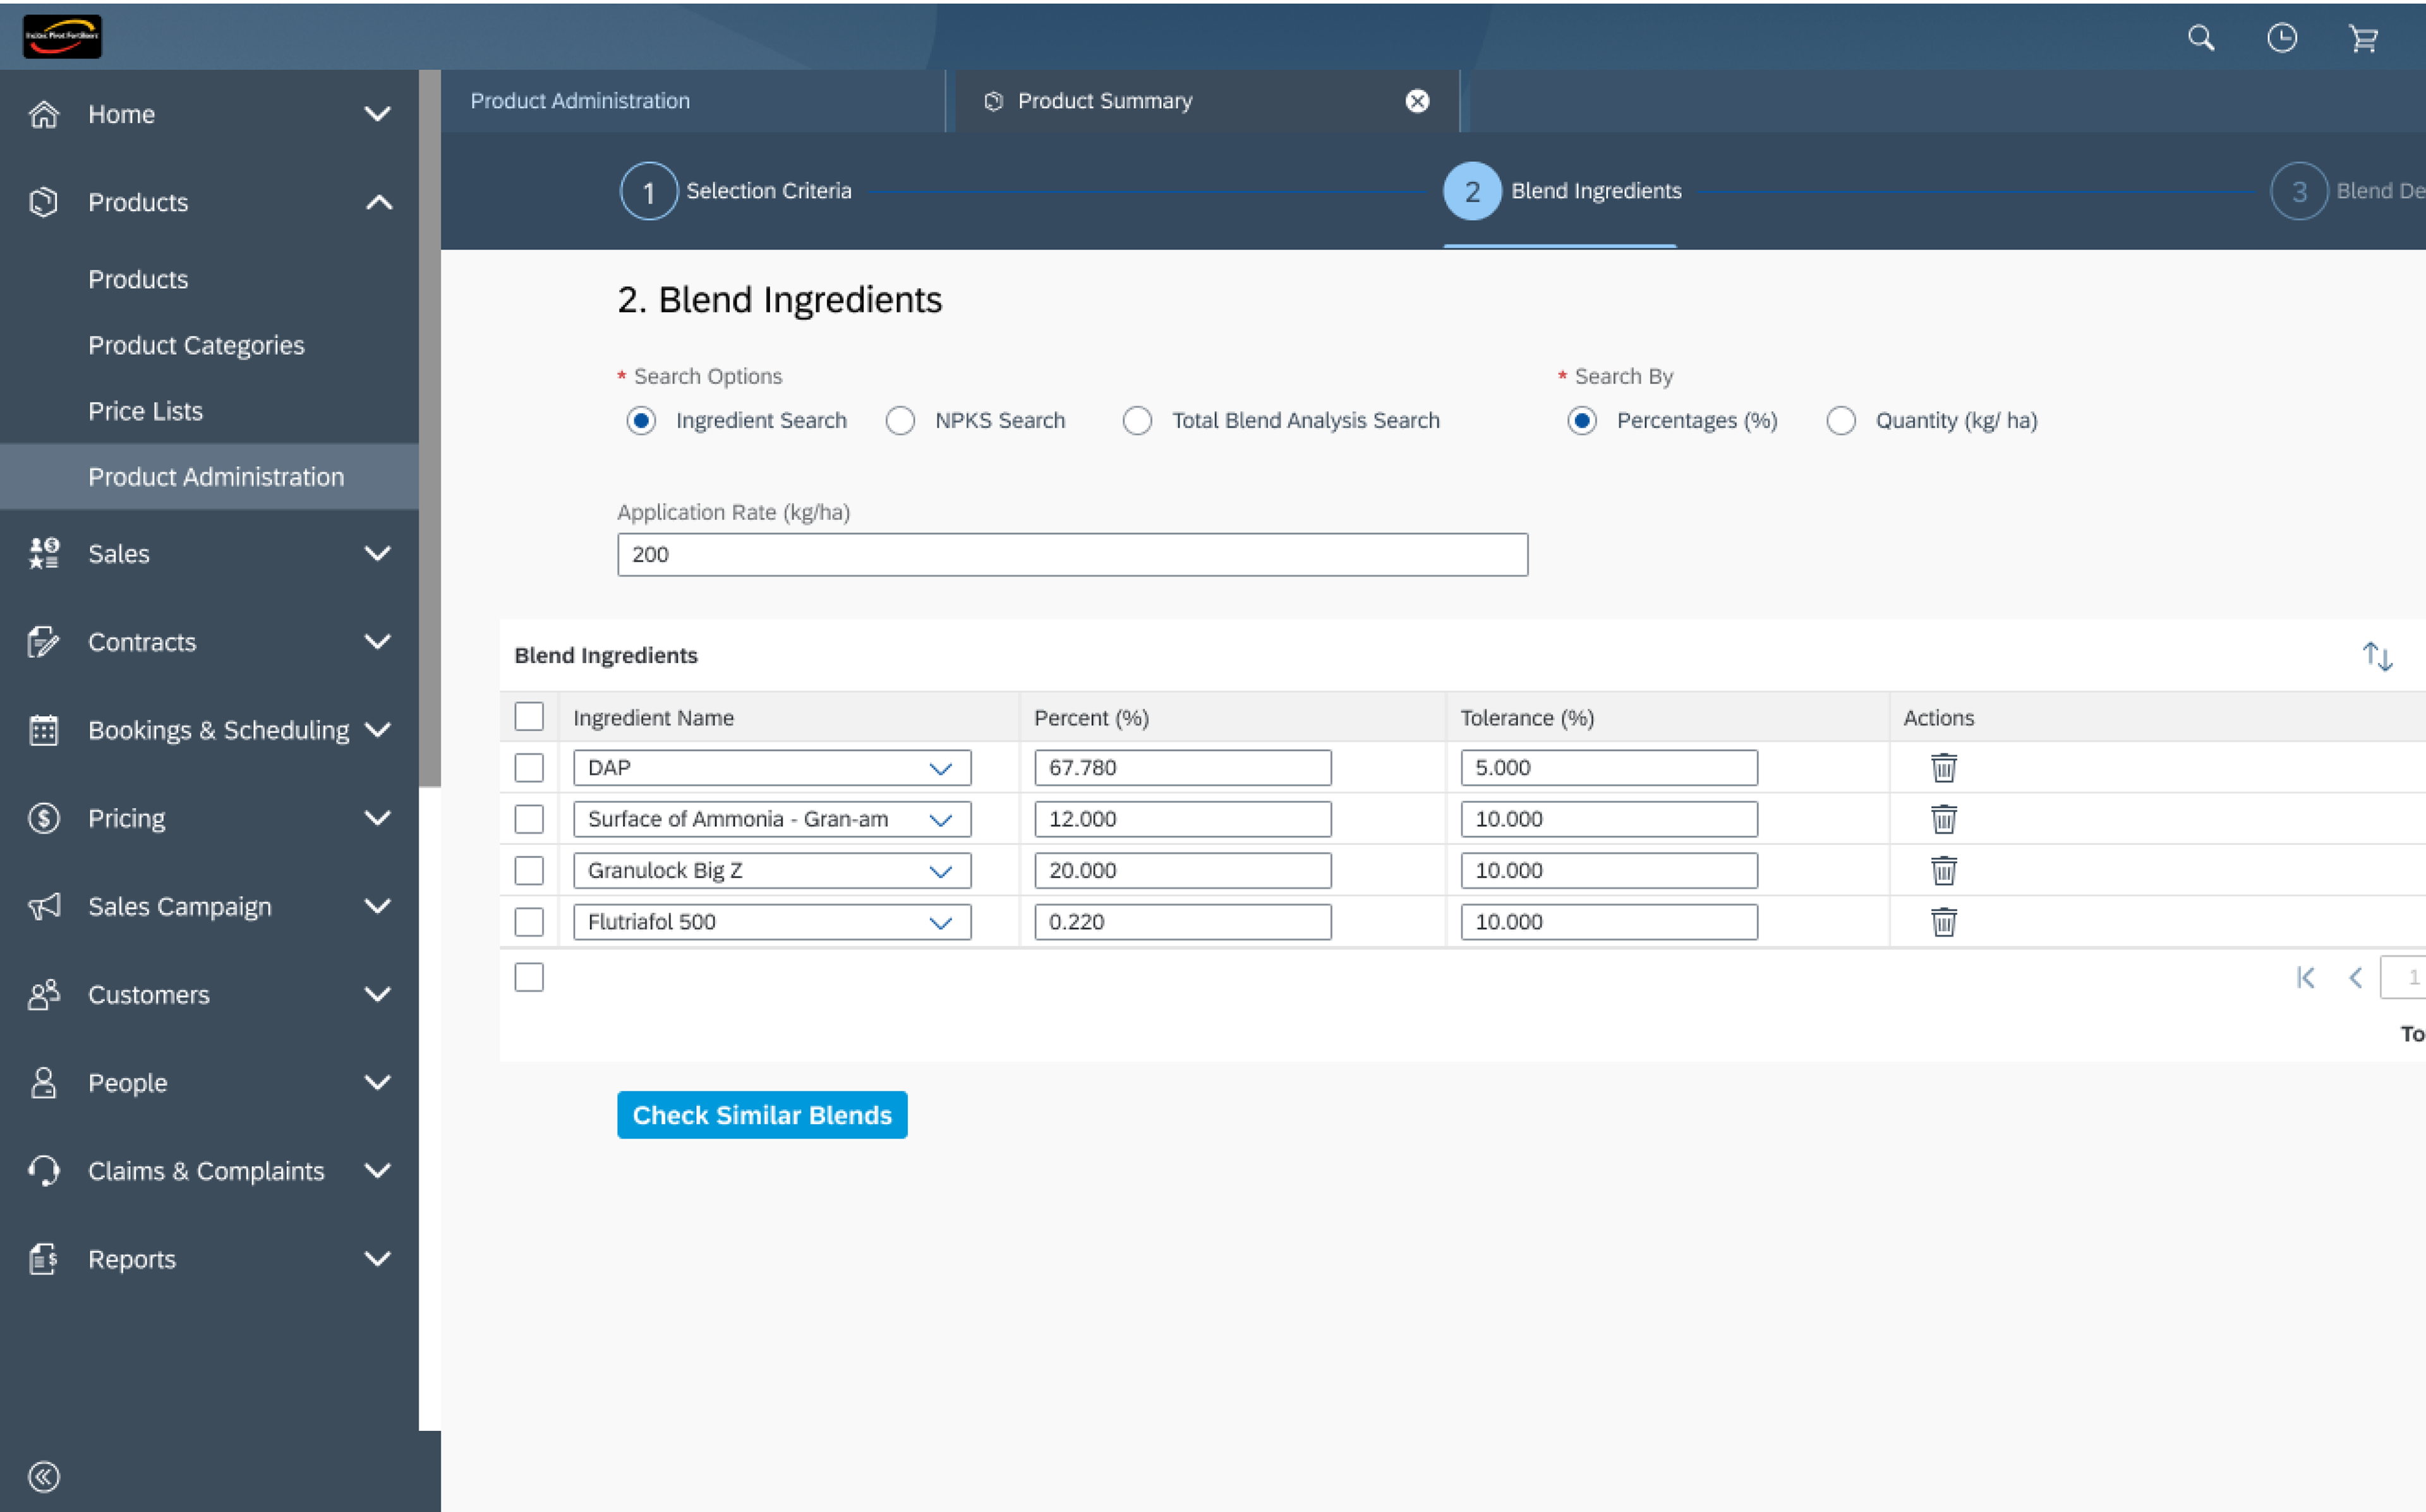Collapse the Products menu chevron
The width and height of the screenshot is (2426, 1512).
point(379,202)
